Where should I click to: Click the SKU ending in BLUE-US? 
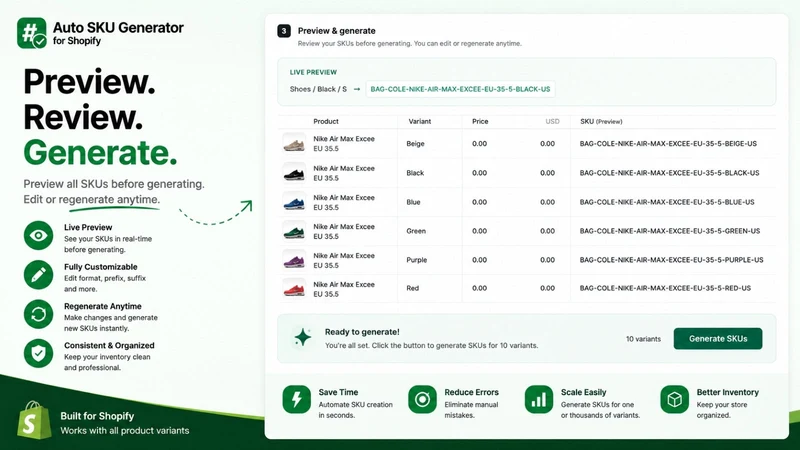coord(667,202)
